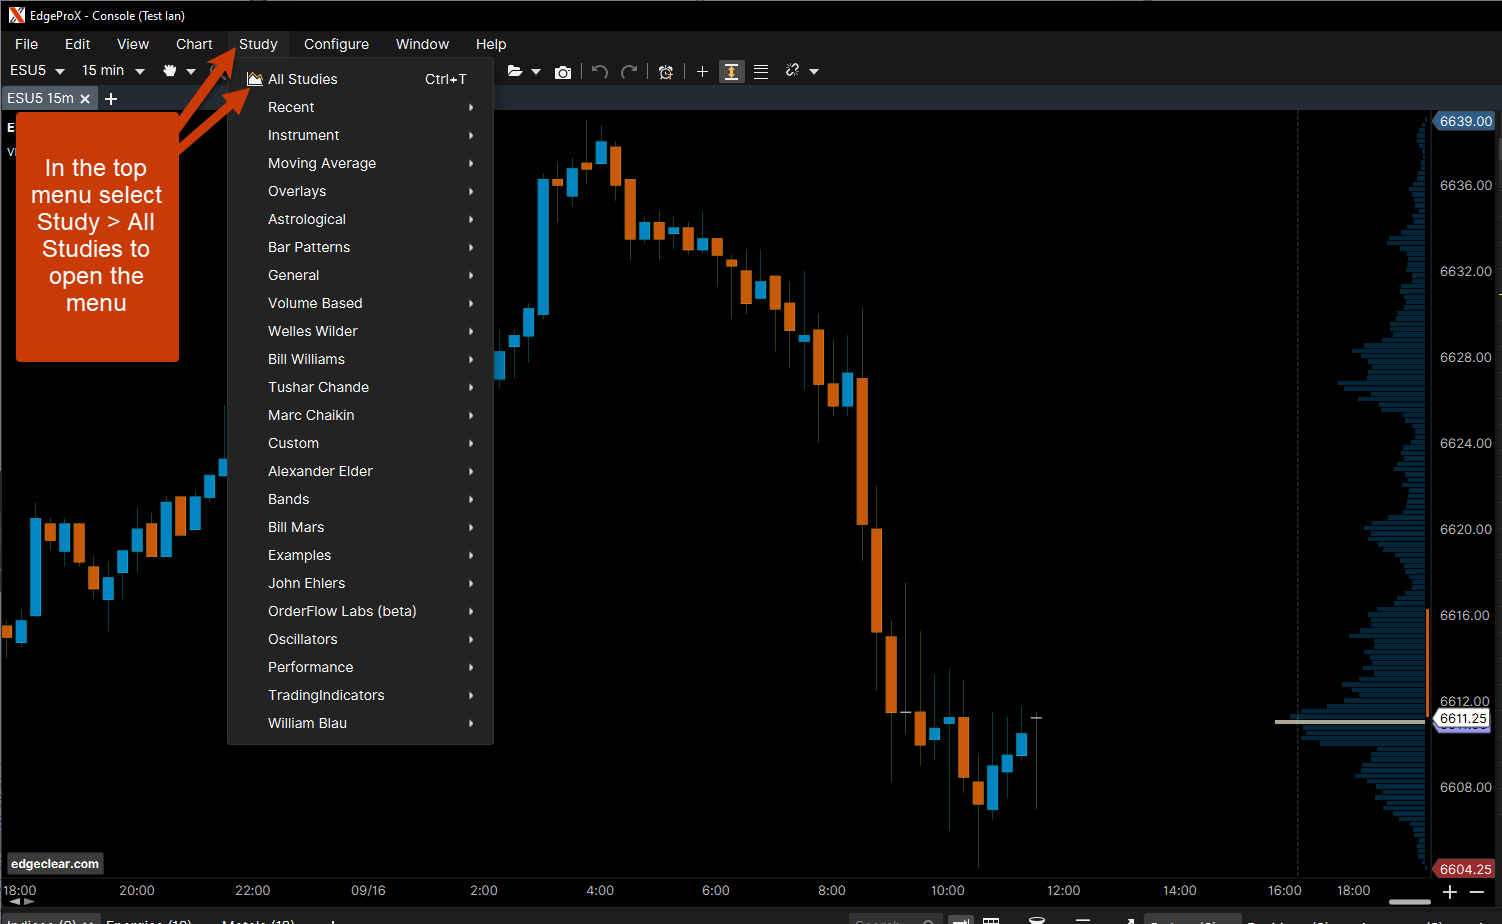This screenshot has width=1502, height=924.
Task: Click the horizontal time scrollbar handle
Action: (x=1410, y=901)
